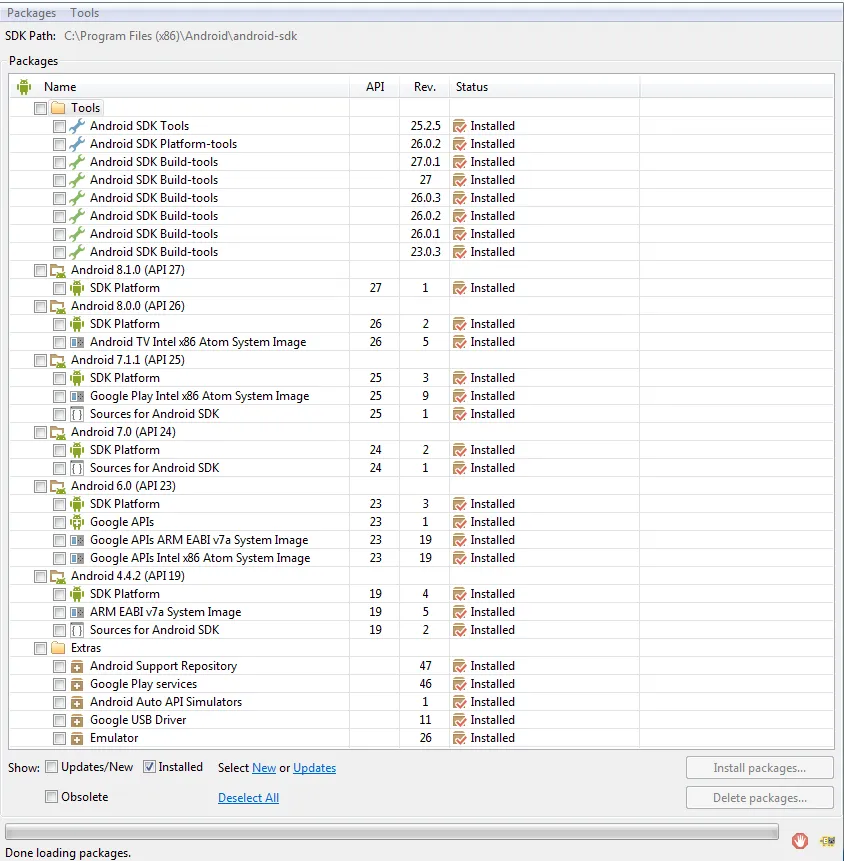Click the sources braces icon for API 25

point(77,414)
